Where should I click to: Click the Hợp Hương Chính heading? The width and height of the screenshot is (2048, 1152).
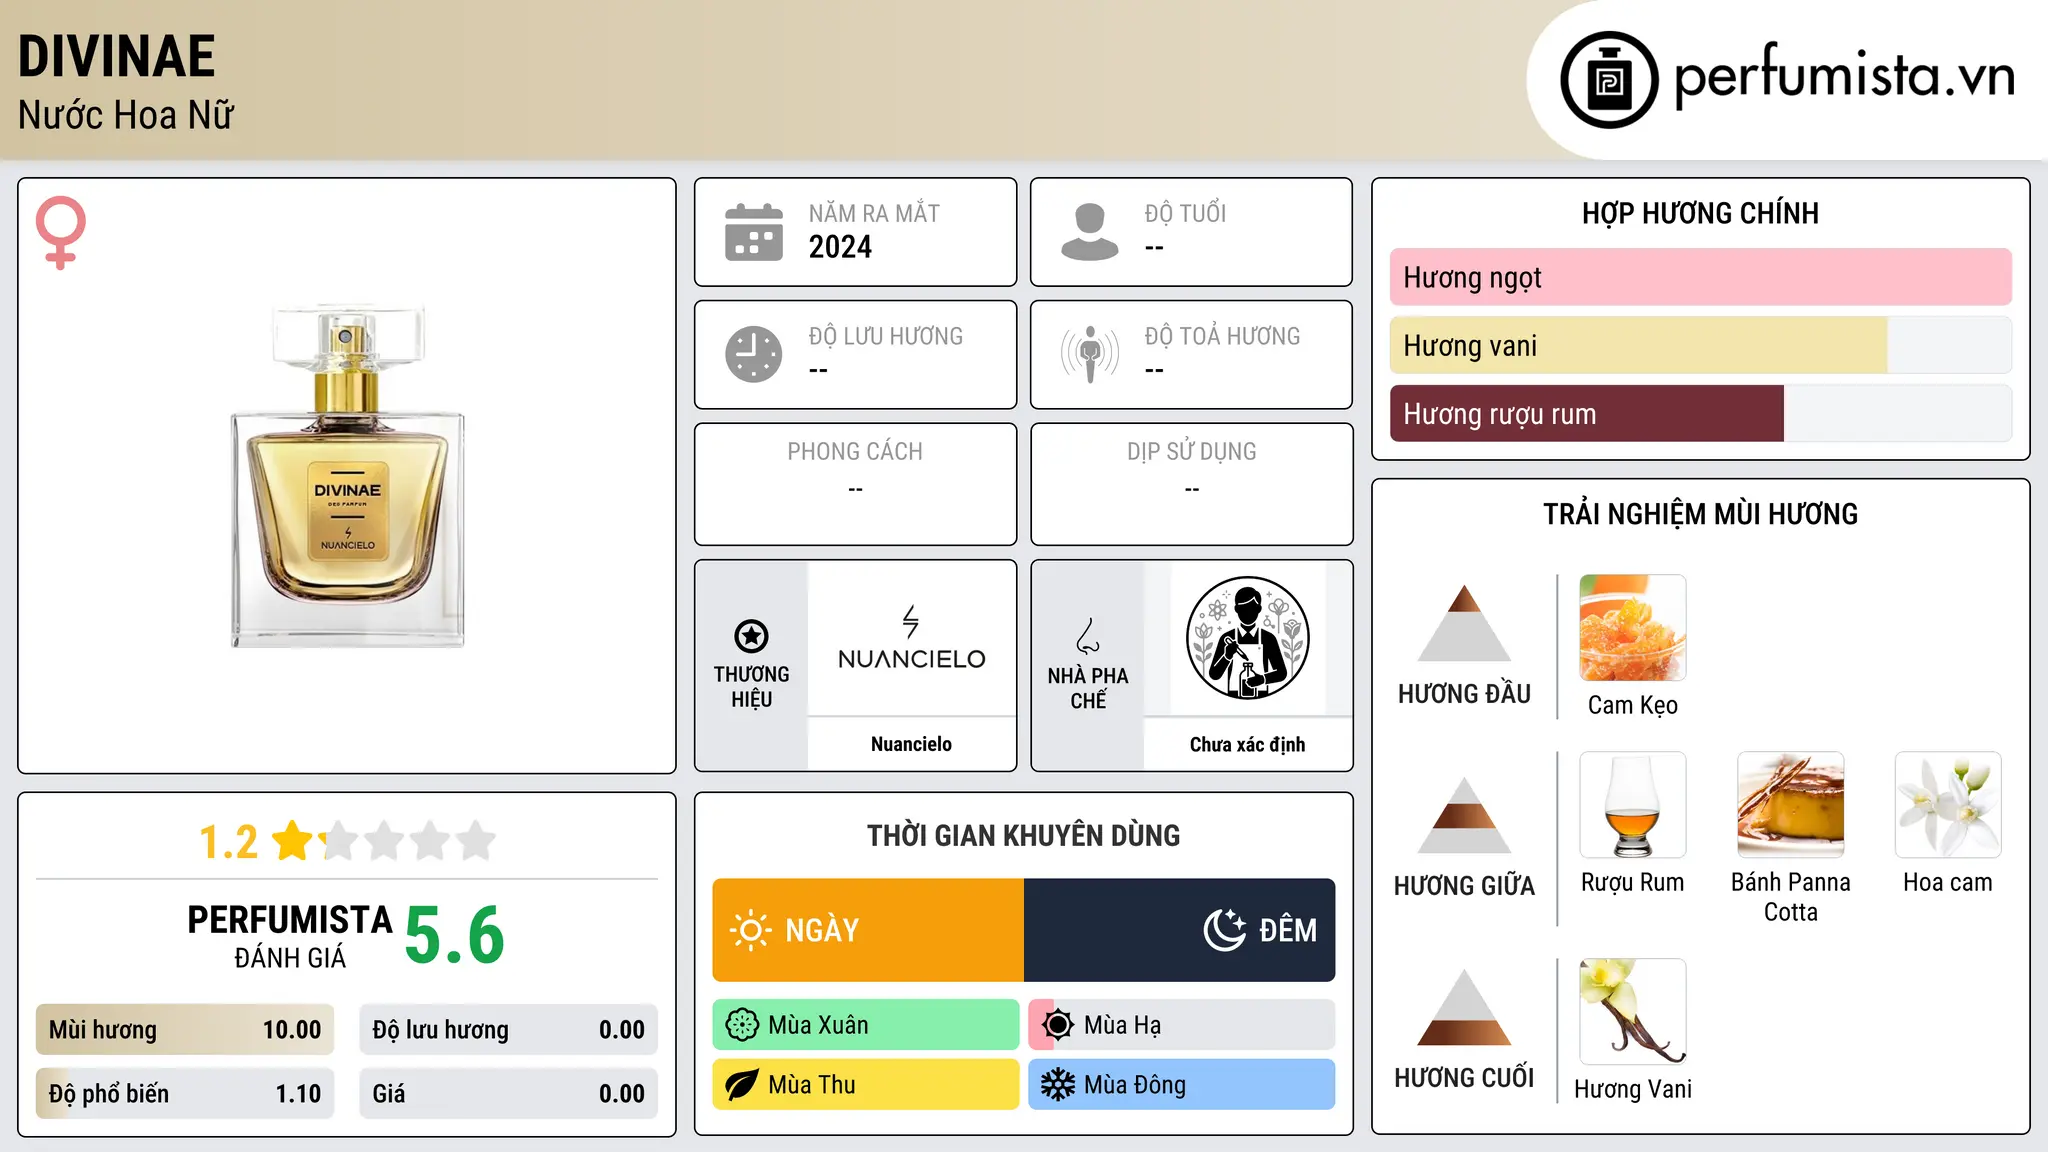[1700, 213]
